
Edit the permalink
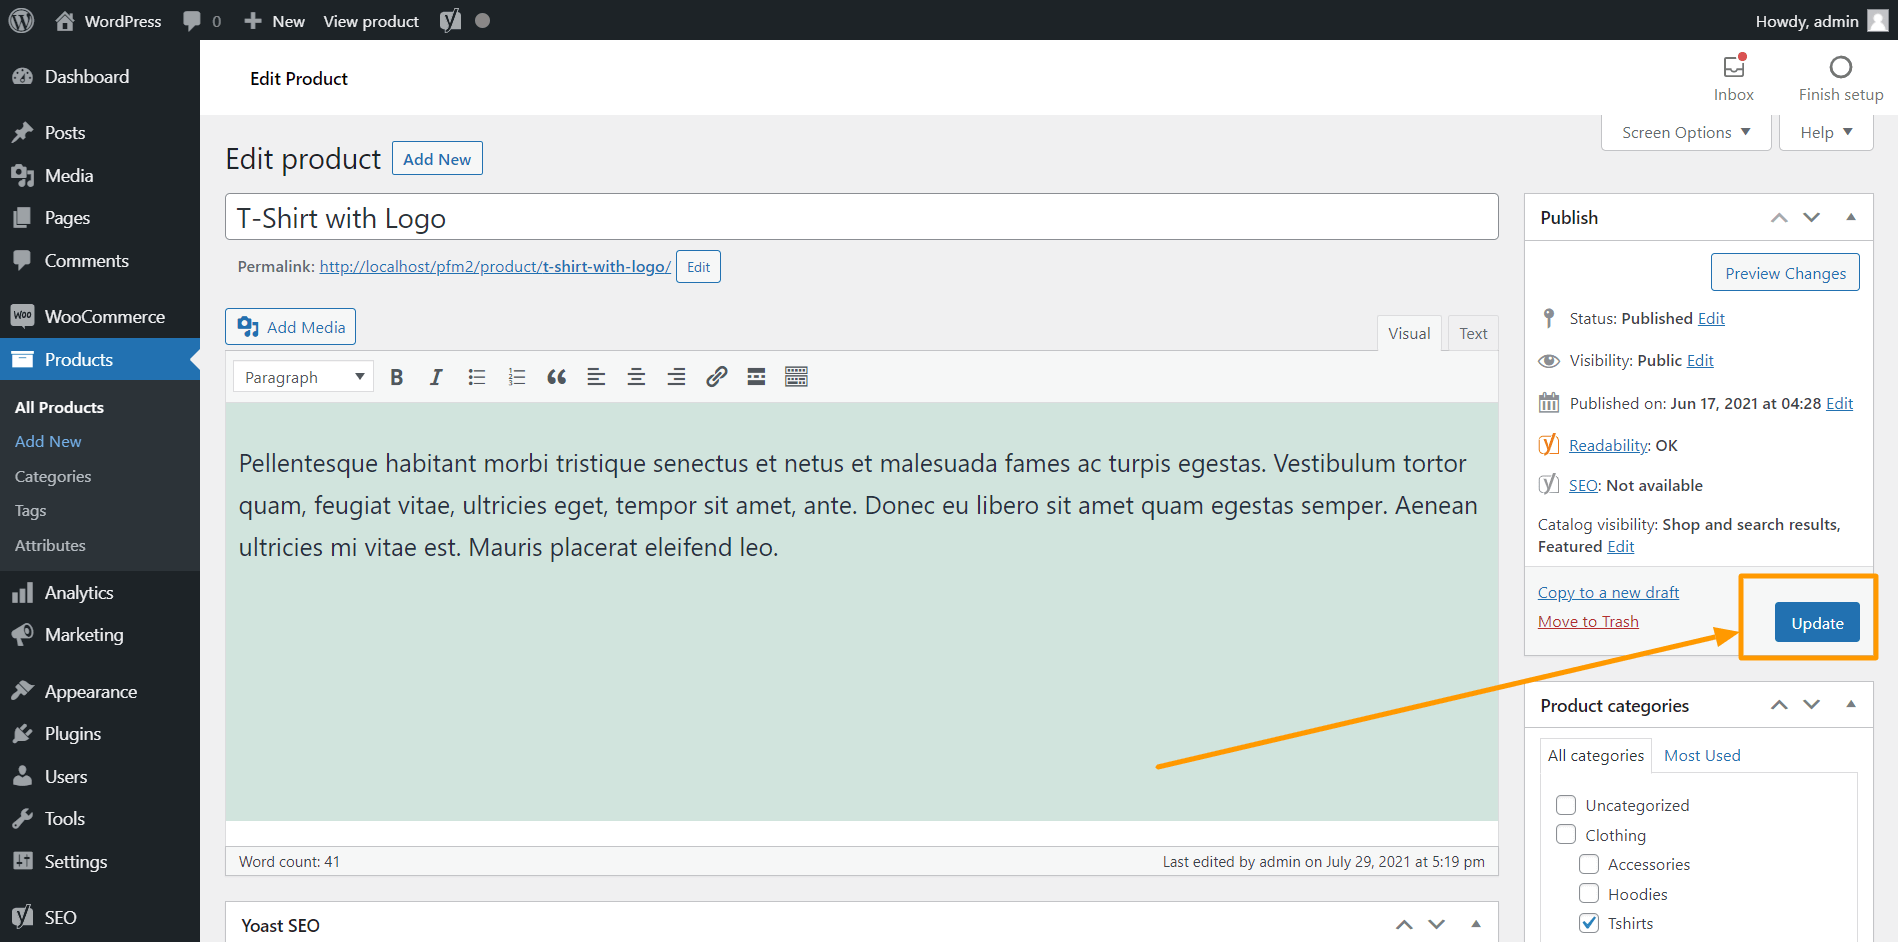coord(698,267)
